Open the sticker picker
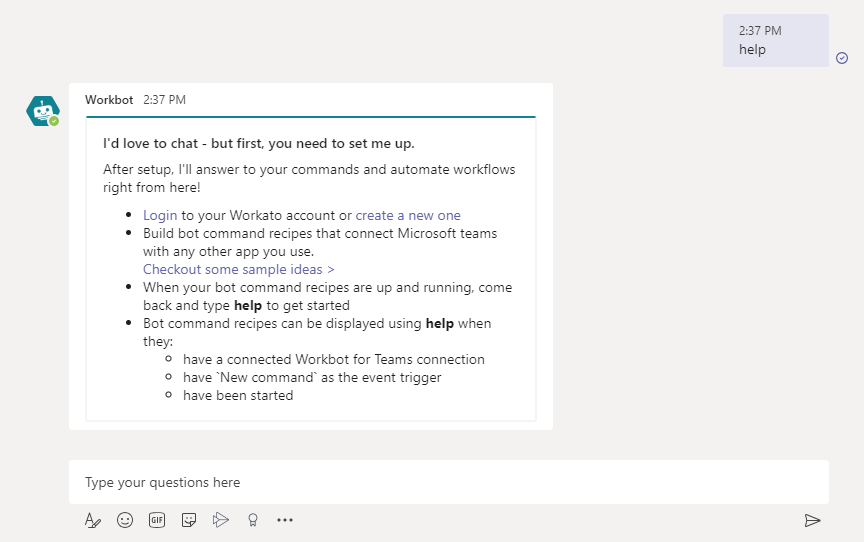The width and height of the screenshot is (864, 542). 189,520
